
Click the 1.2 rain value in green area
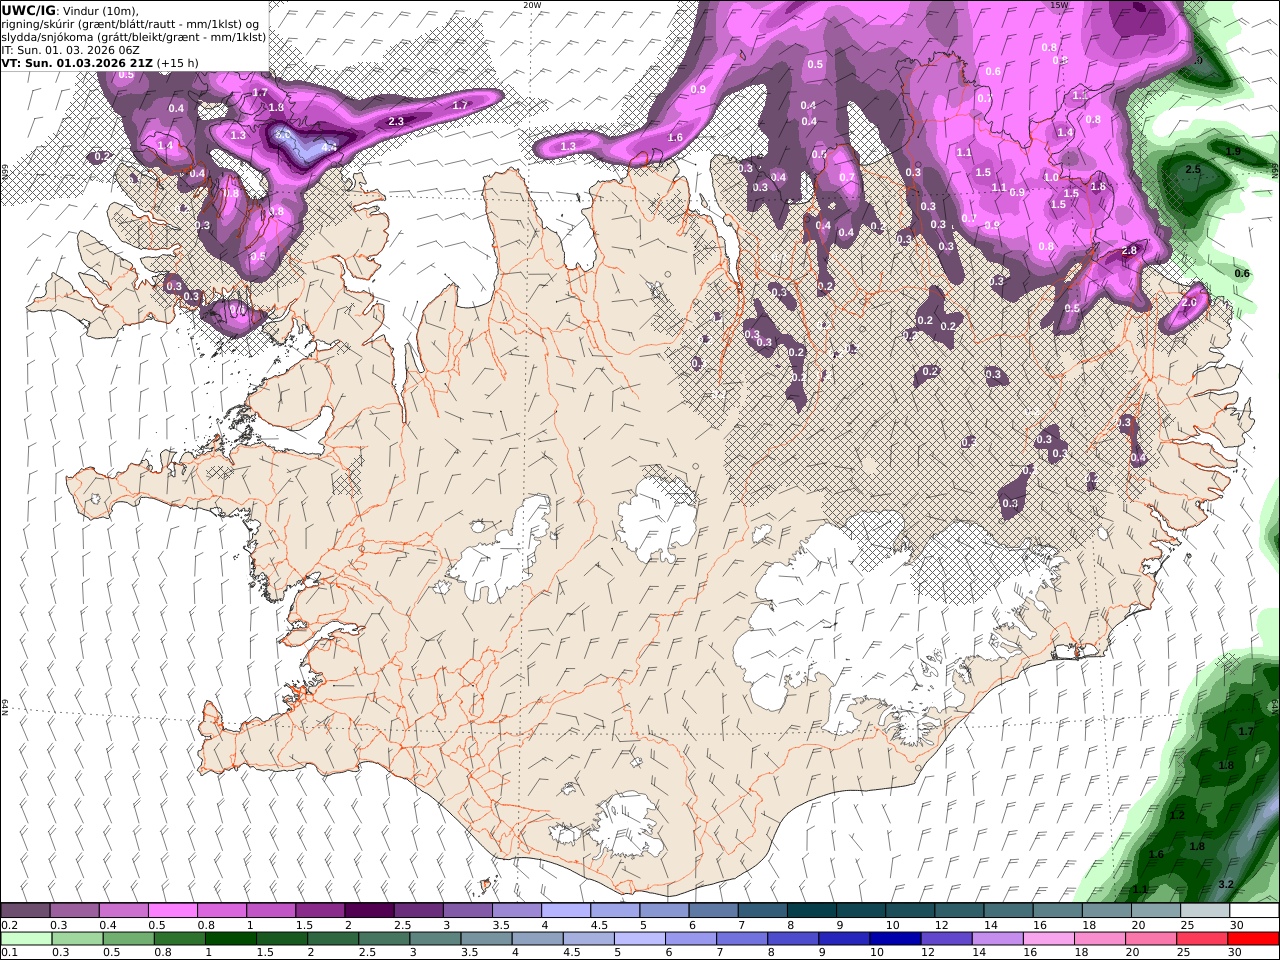(x=1177, y=816)
